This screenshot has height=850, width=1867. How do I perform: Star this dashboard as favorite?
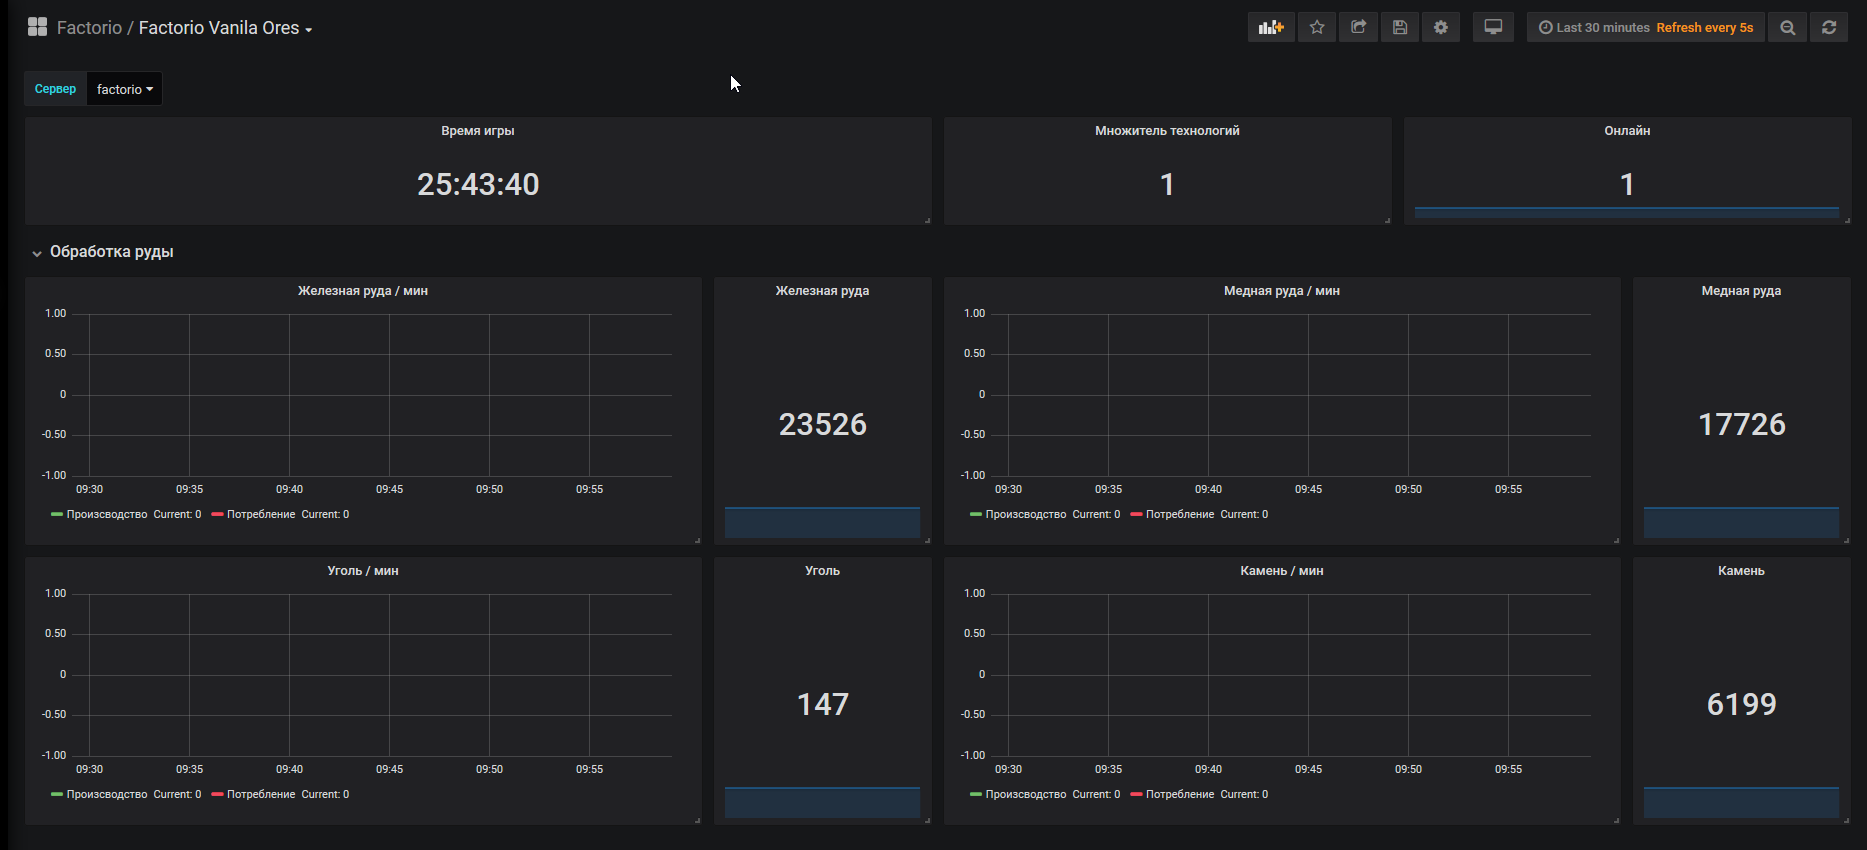coord(1317,28)
